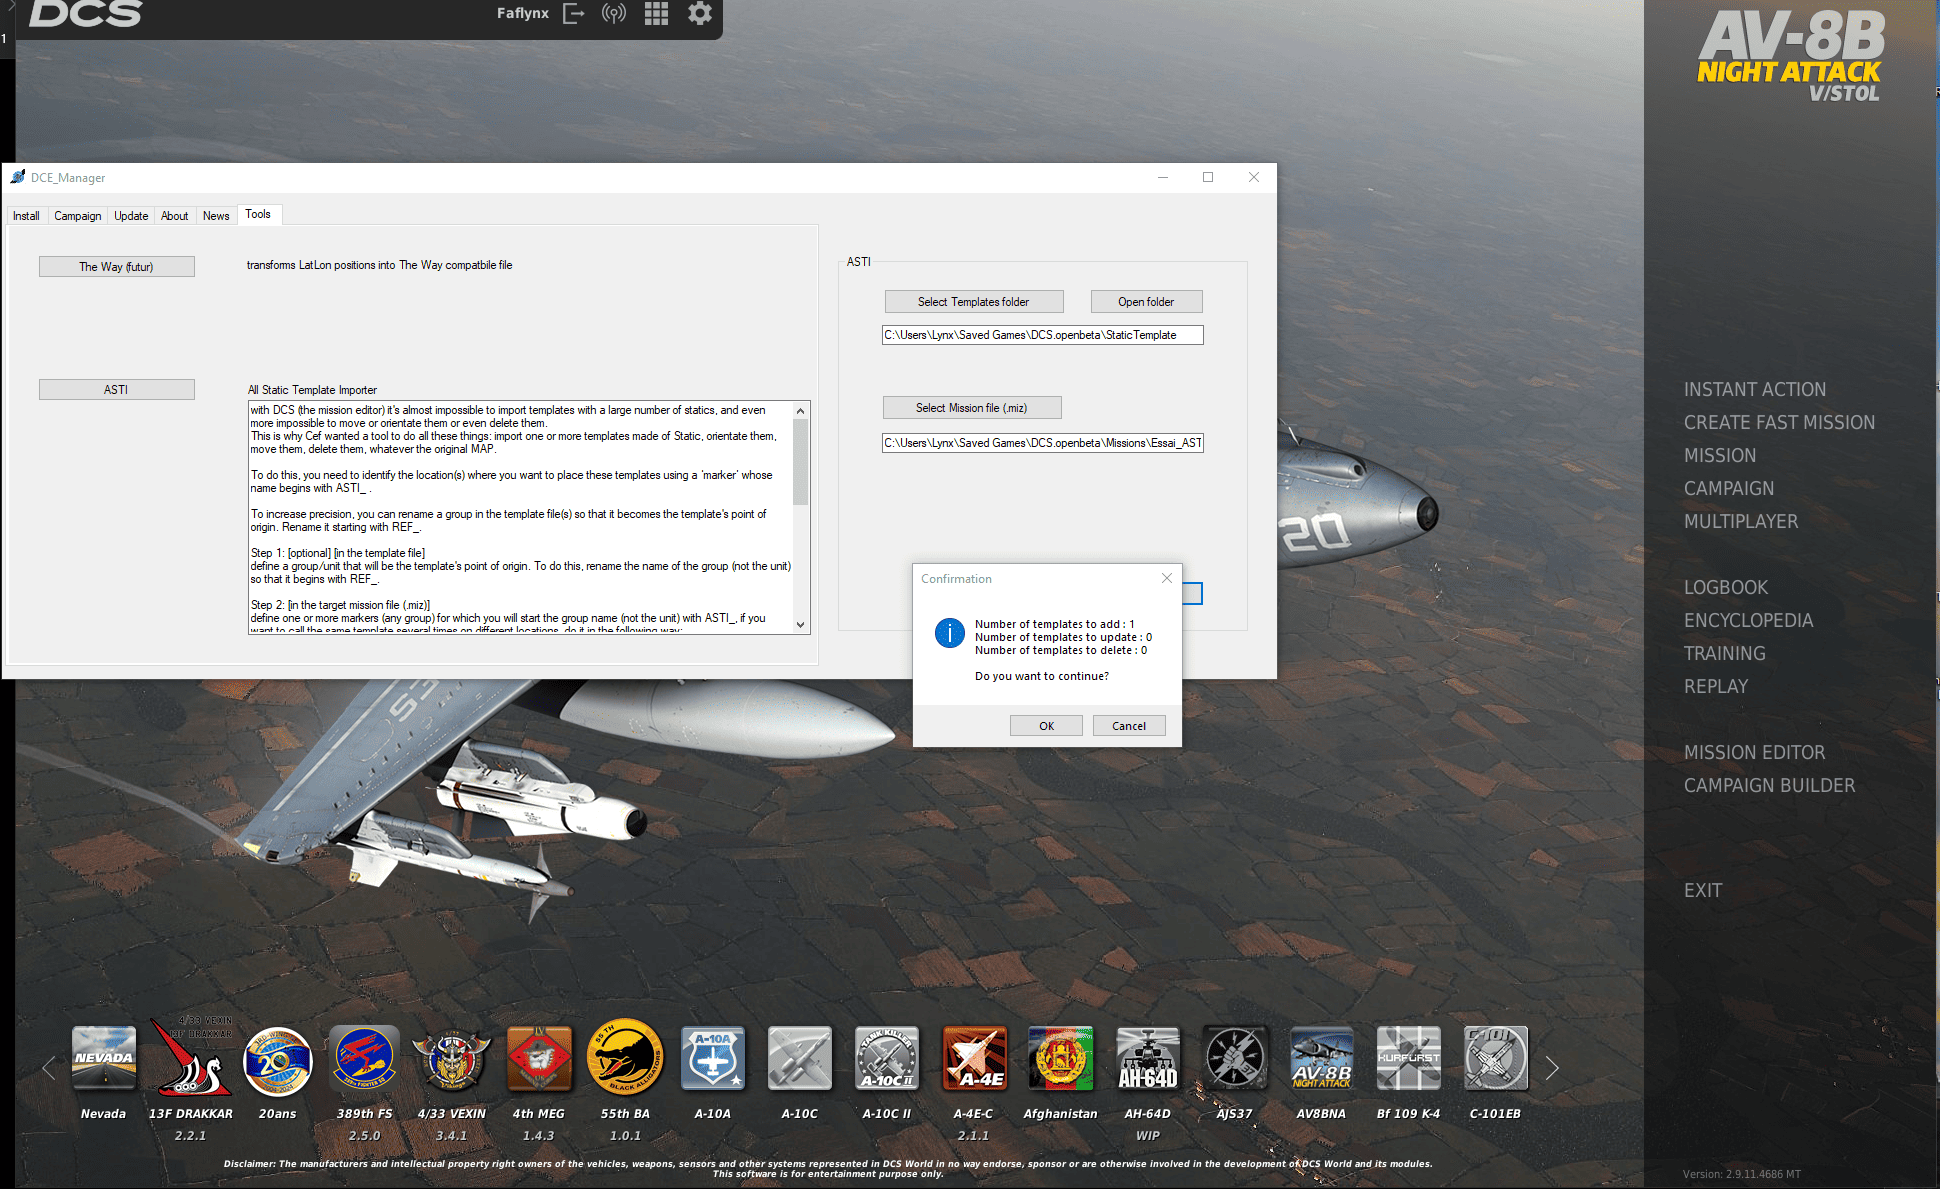Select the 389th FS squadron icon
The image size is (1940, 1189).
(364, 1058)
